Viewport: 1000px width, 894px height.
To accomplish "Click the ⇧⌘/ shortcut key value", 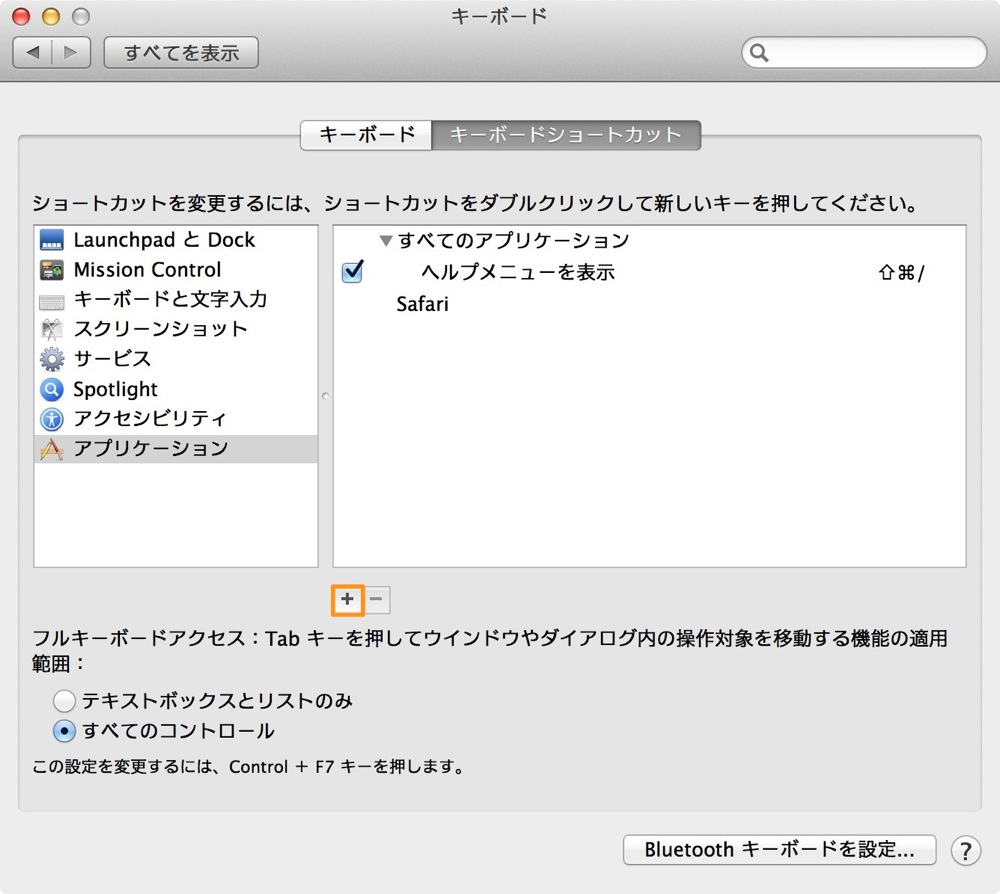I will coord(901,273).
